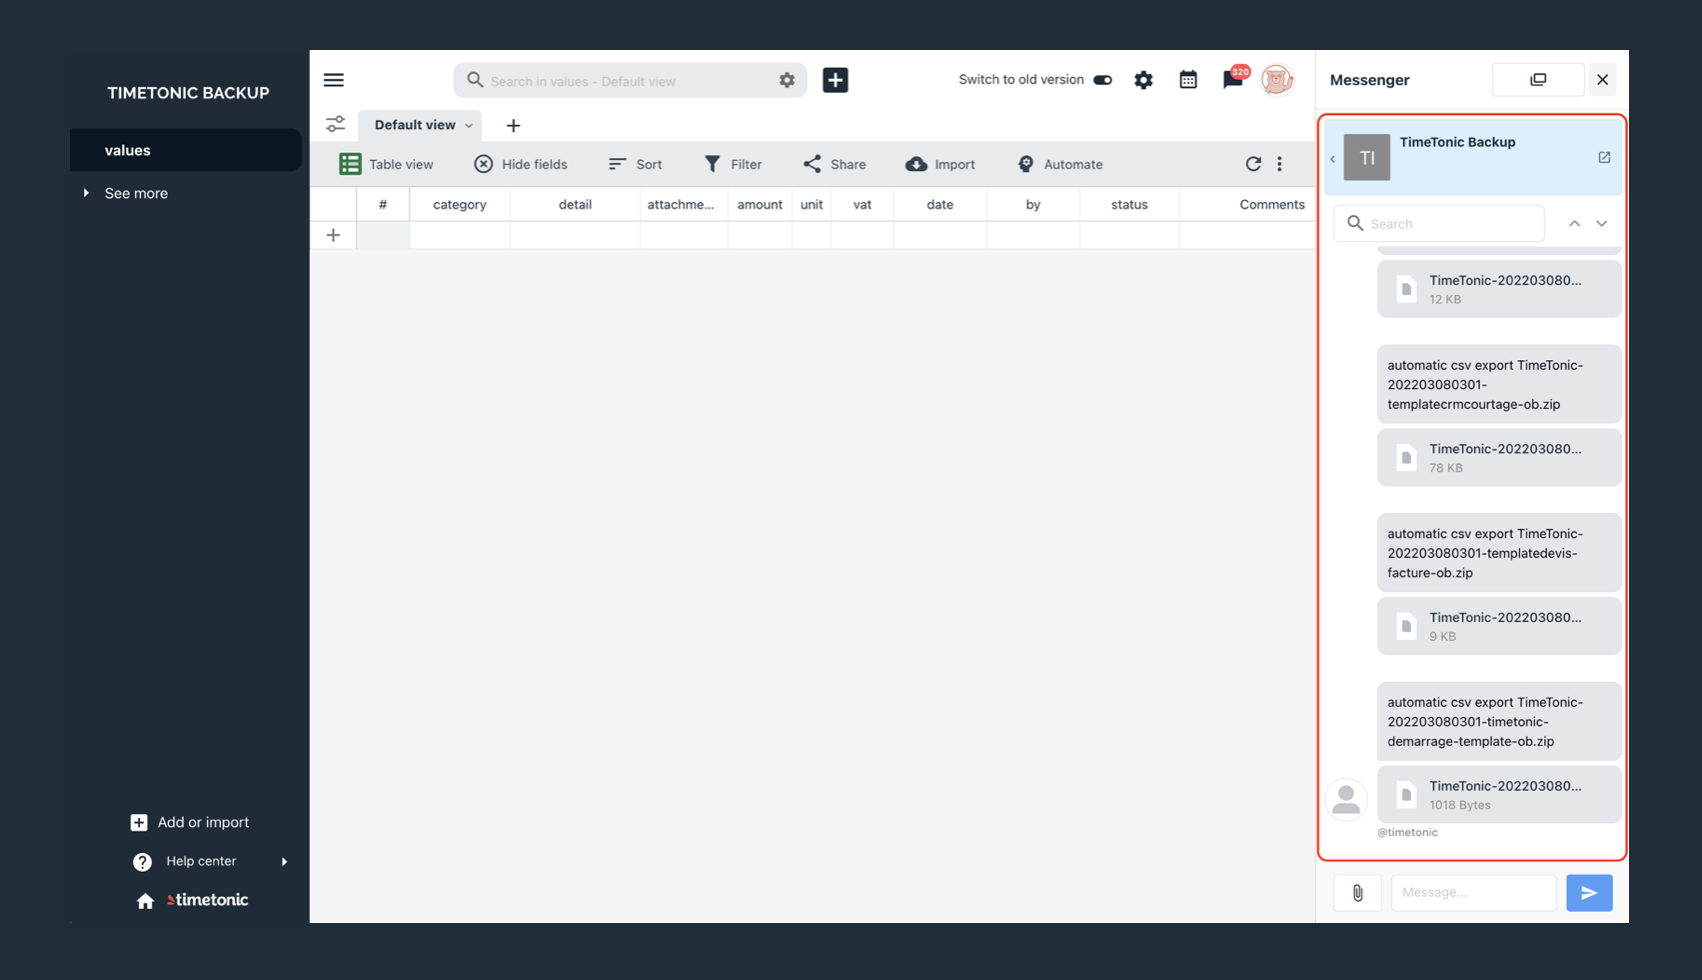Click the vat column header
Image resolution: width=1702 pixels, height=980 pixels.
pos(862,204)
